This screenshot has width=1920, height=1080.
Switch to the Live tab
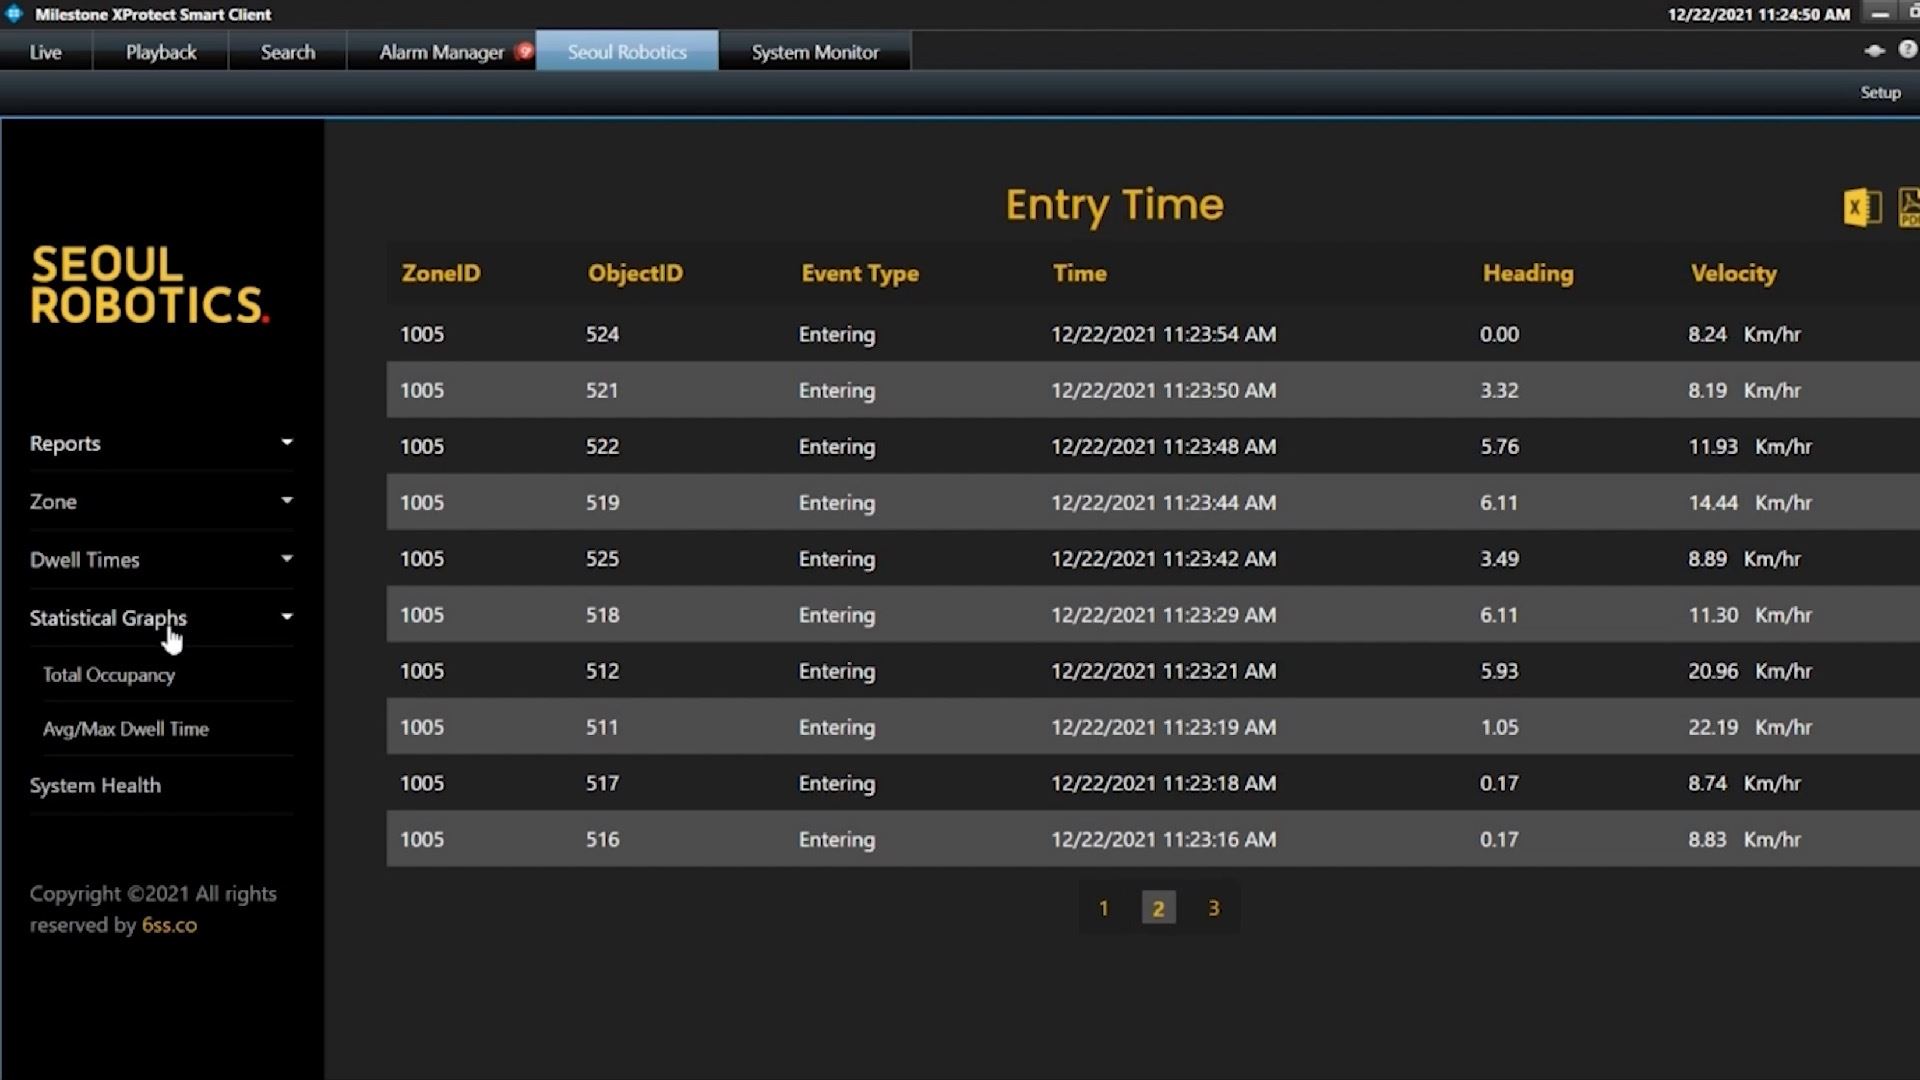point(45,52)
